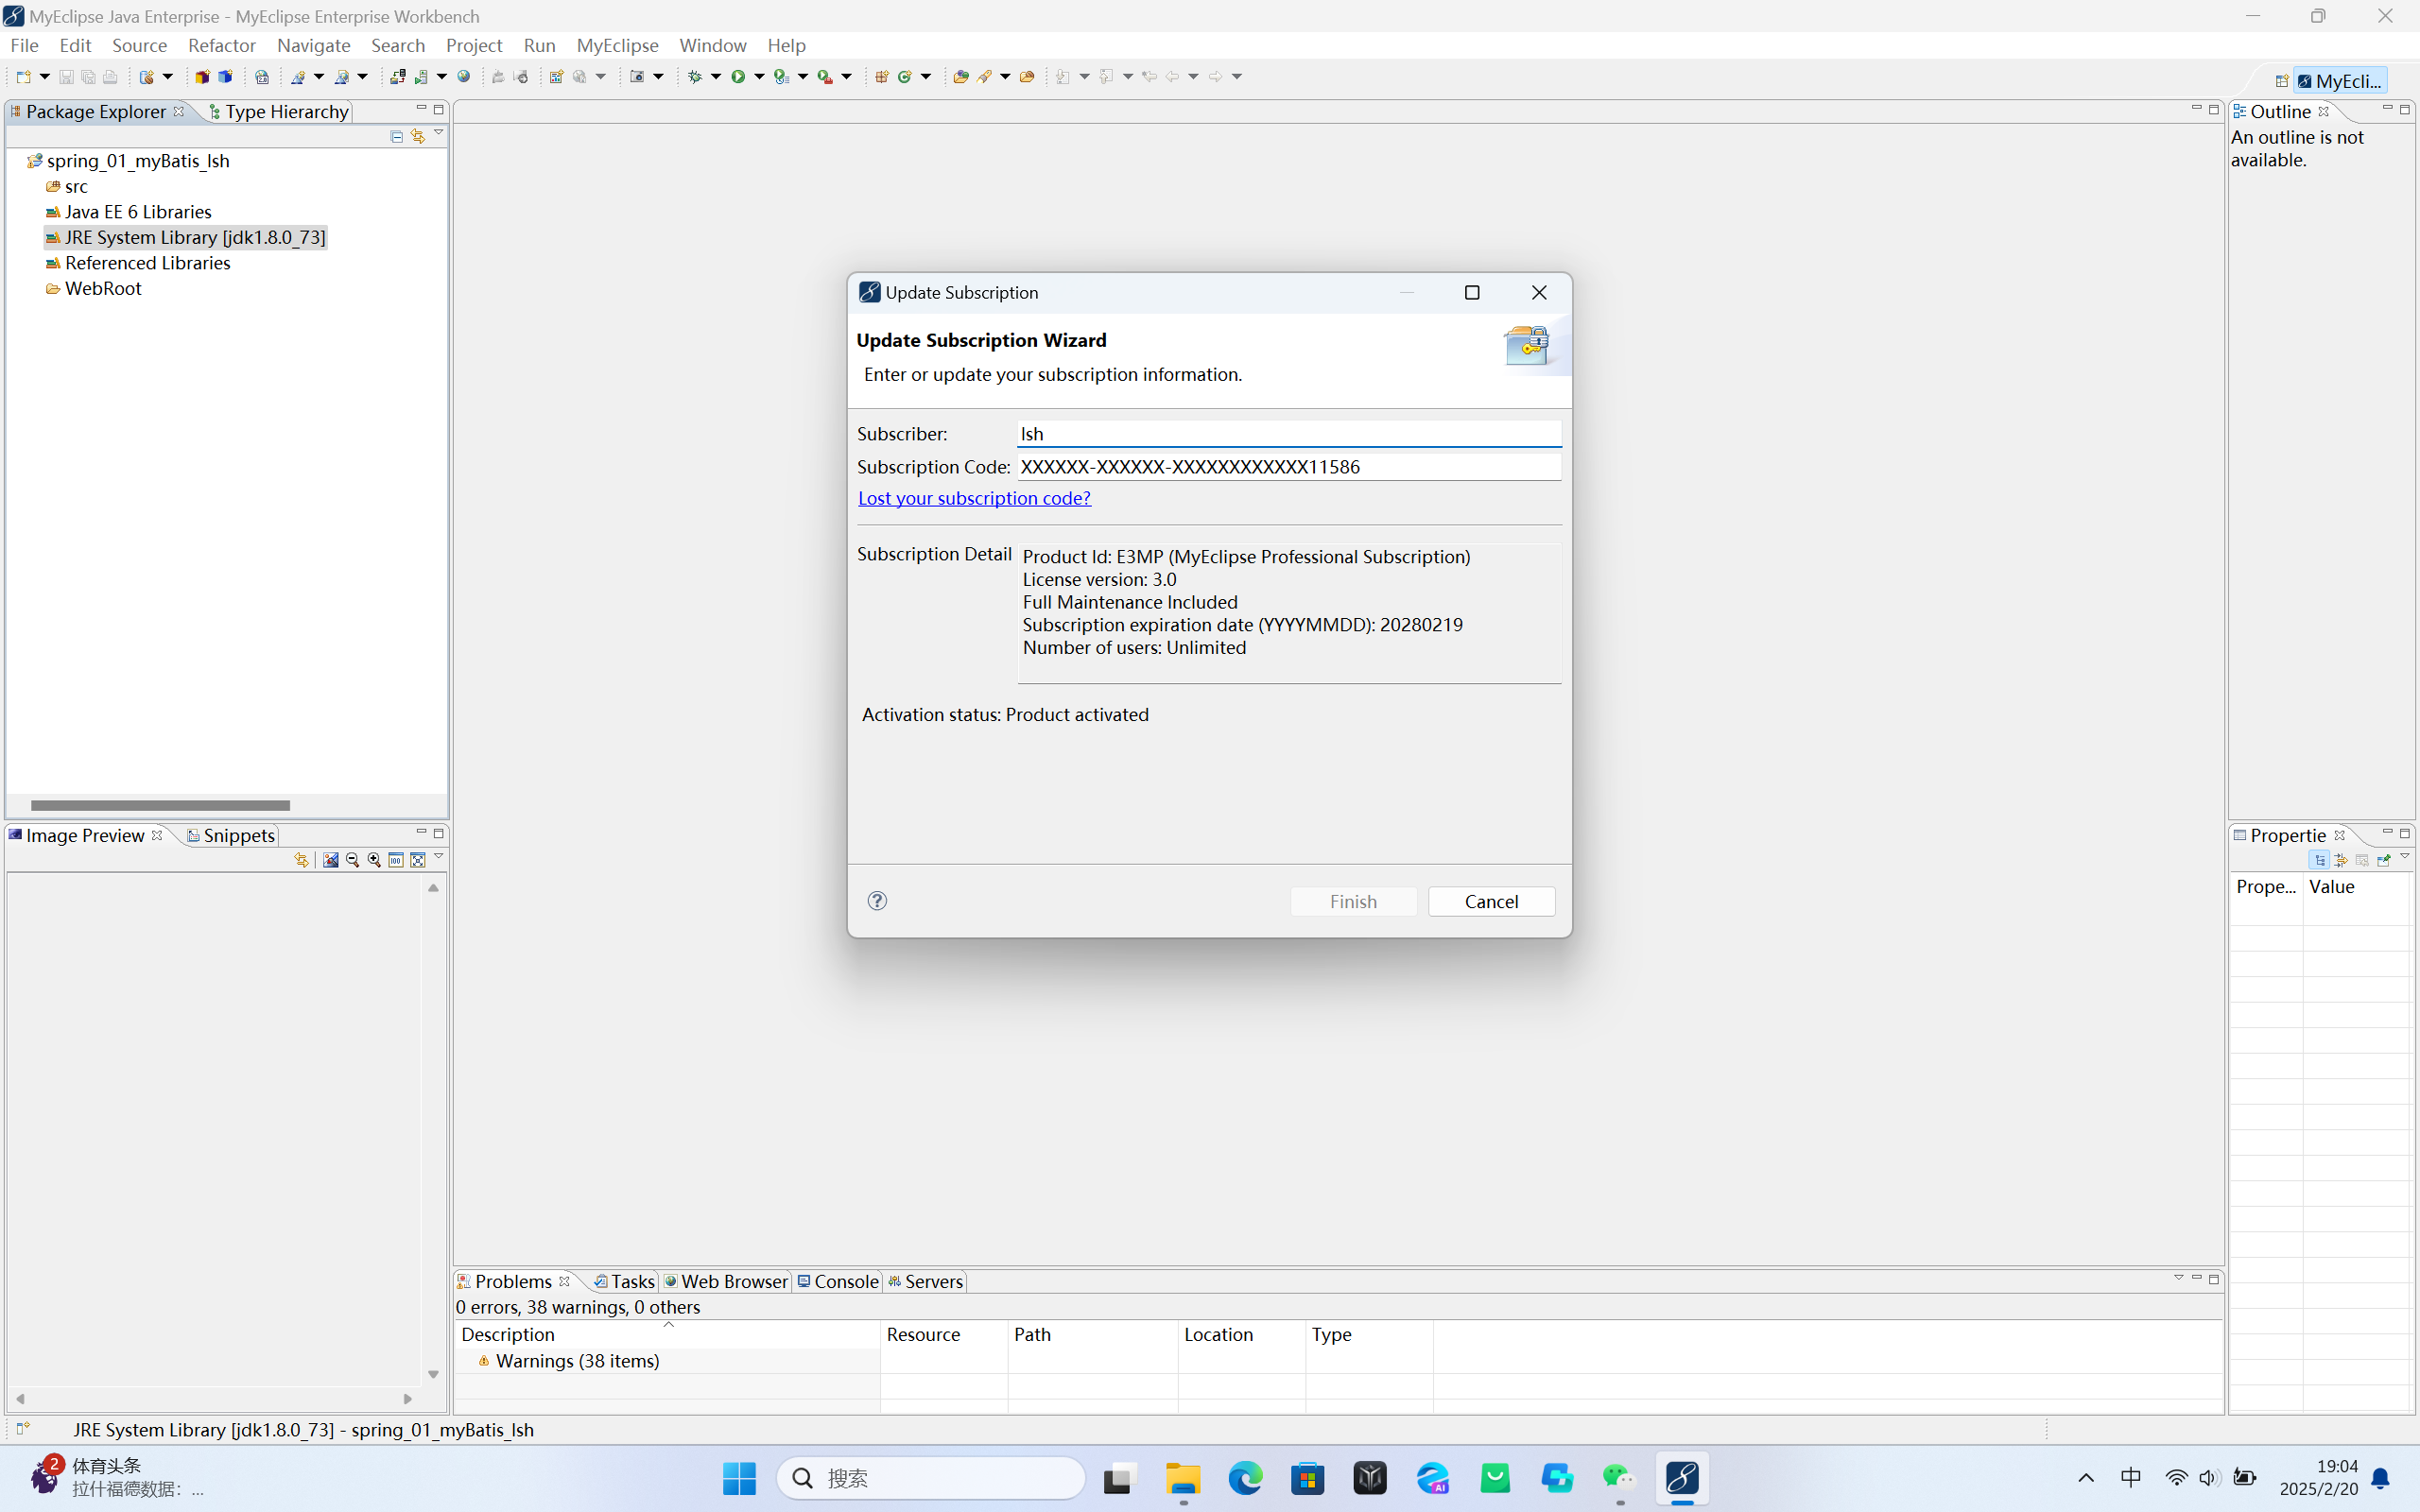Click Zoom Out icon in Image Preview
Image resolution: width=2420 pixels, height=1512 pixels.
tap(352, 860)
